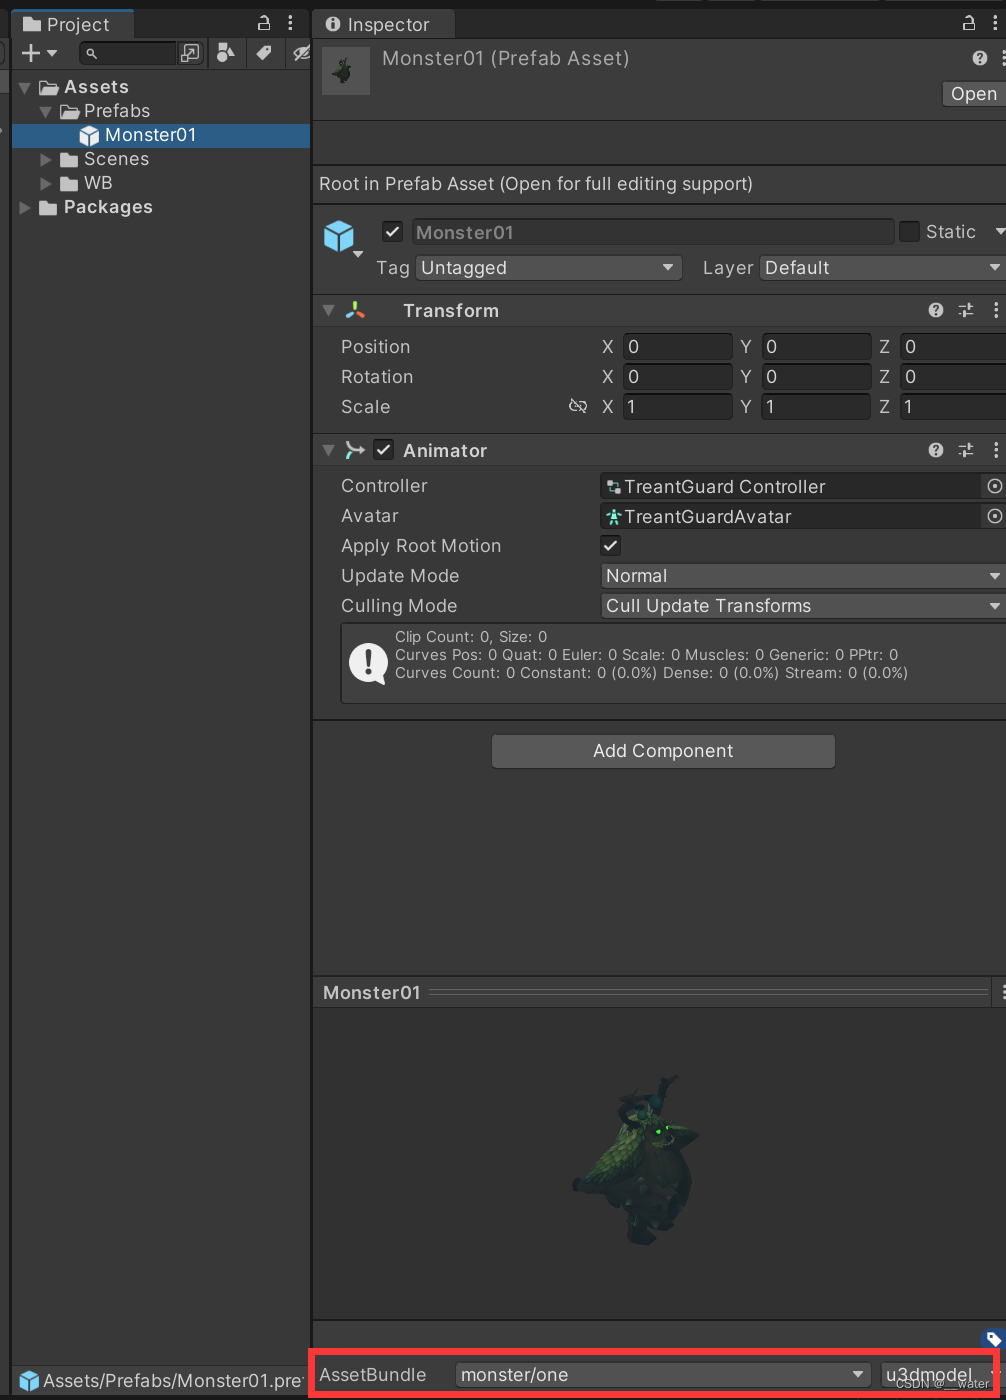Click the Open button for the prefab
The width and height of the screenshot is (1006, 1400).
tap(972, 93)
